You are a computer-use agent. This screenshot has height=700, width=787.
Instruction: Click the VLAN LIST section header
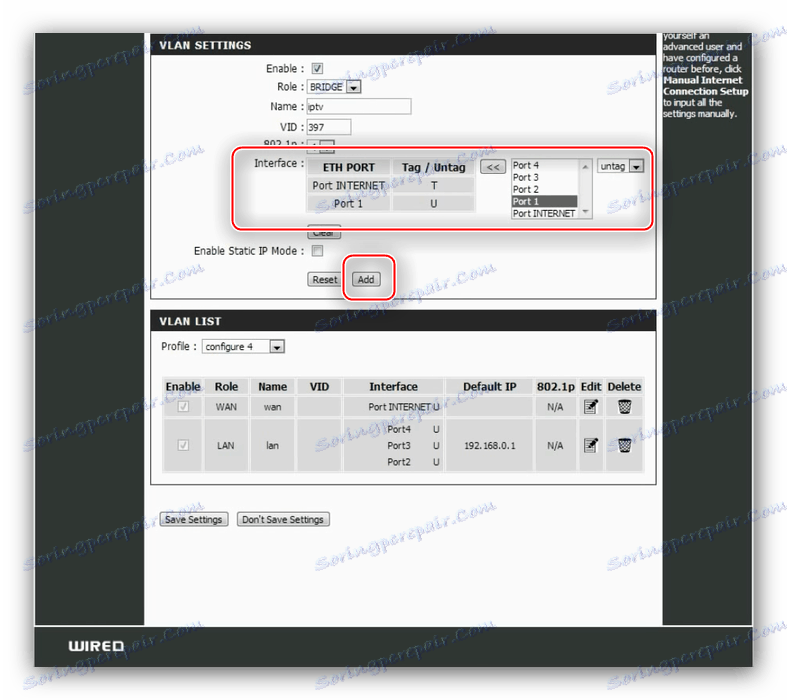(x=403, y=321)
